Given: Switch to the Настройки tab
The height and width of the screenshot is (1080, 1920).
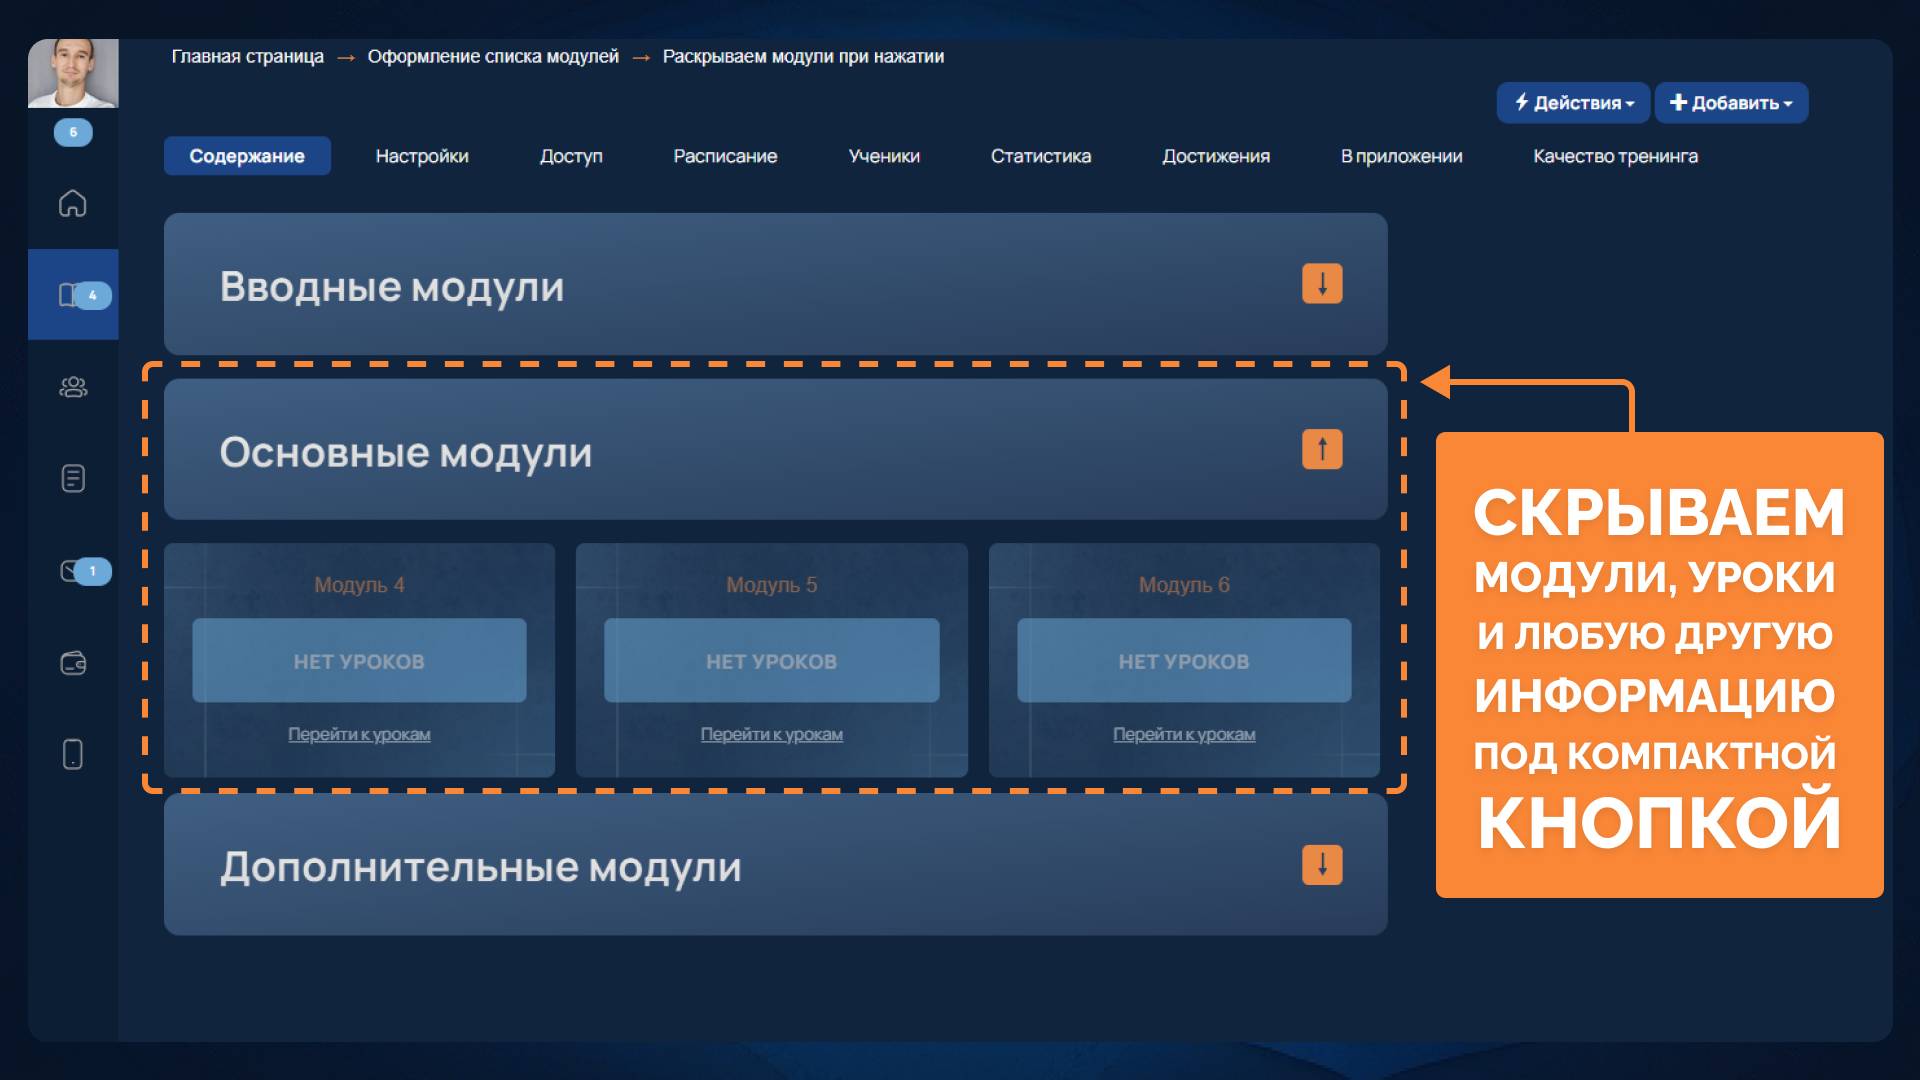Looking at the screenshot, I should [x=422, y=156].
